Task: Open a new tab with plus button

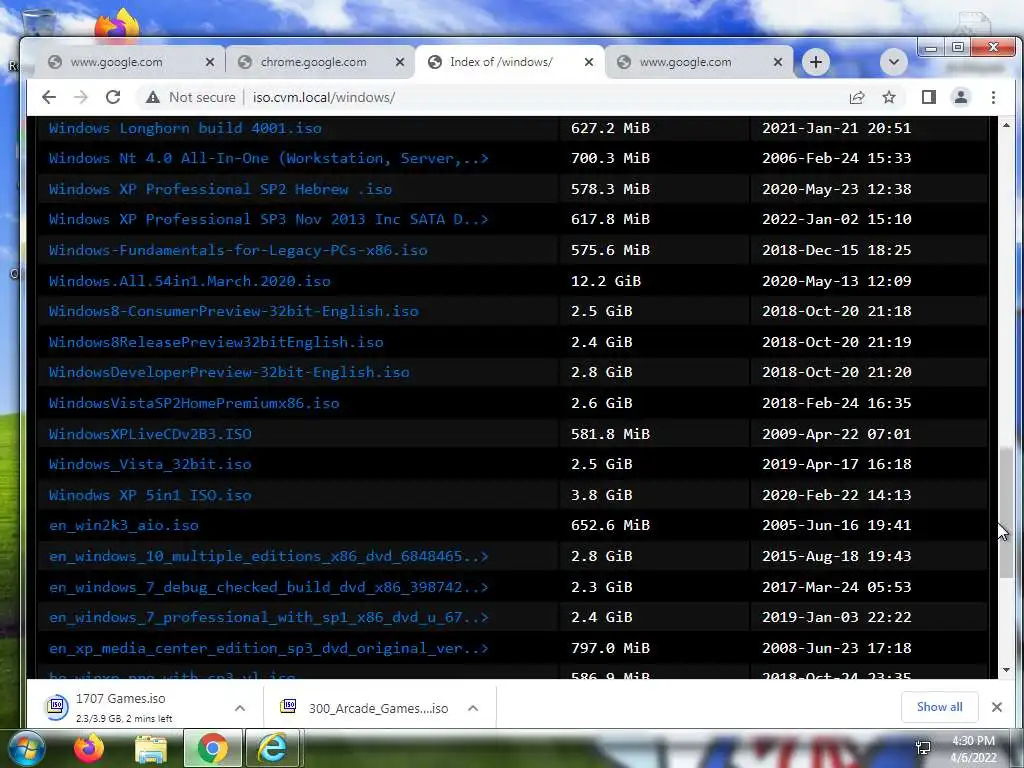Action: 816,62
